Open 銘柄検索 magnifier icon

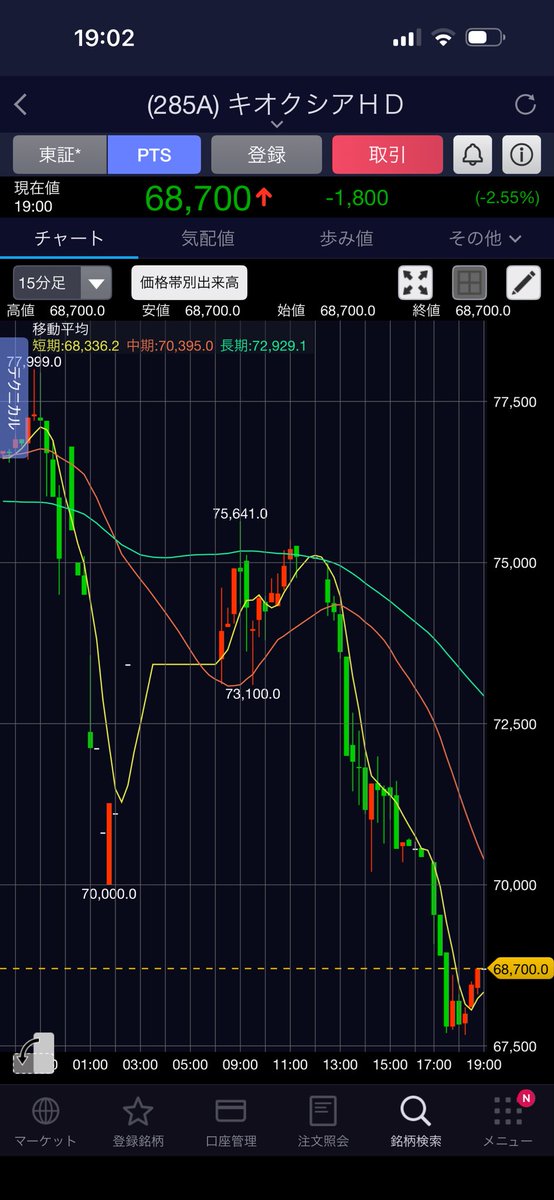(x=415, y=1111)
